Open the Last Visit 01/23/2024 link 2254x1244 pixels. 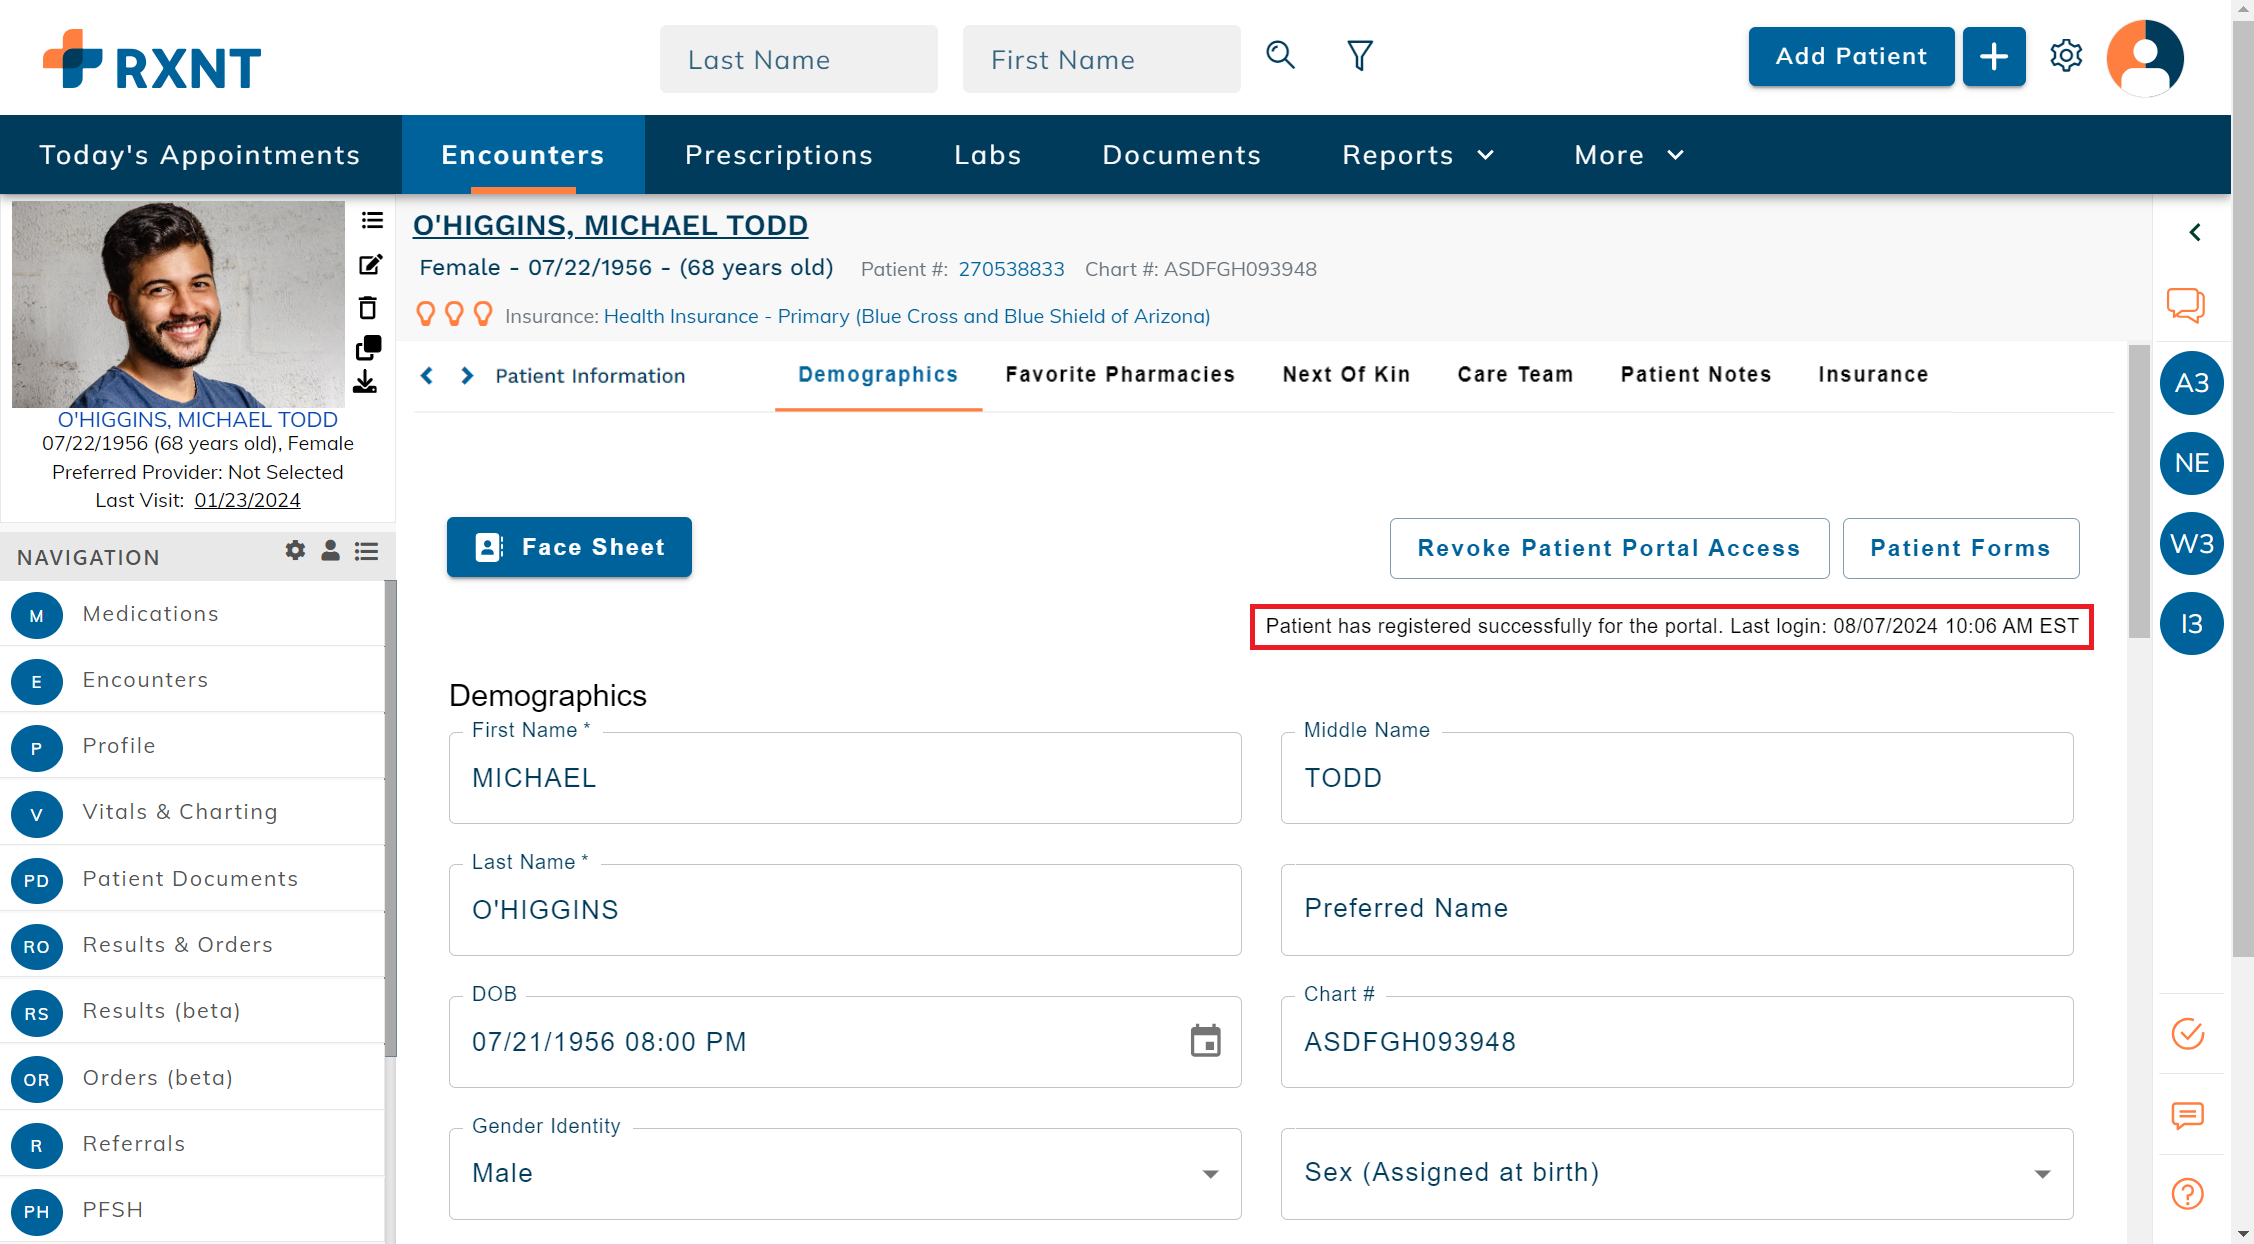(247, 501)
